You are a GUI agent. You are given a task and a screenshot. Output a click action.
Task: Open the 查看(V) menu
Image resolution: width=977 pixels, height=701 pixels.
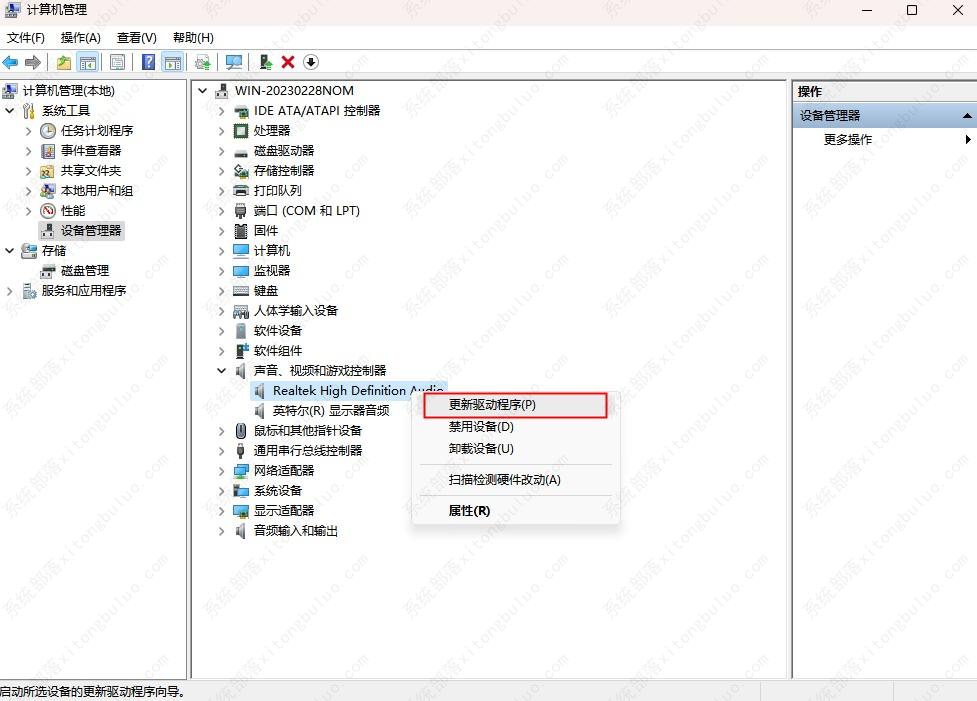click(x=136, y=37)
